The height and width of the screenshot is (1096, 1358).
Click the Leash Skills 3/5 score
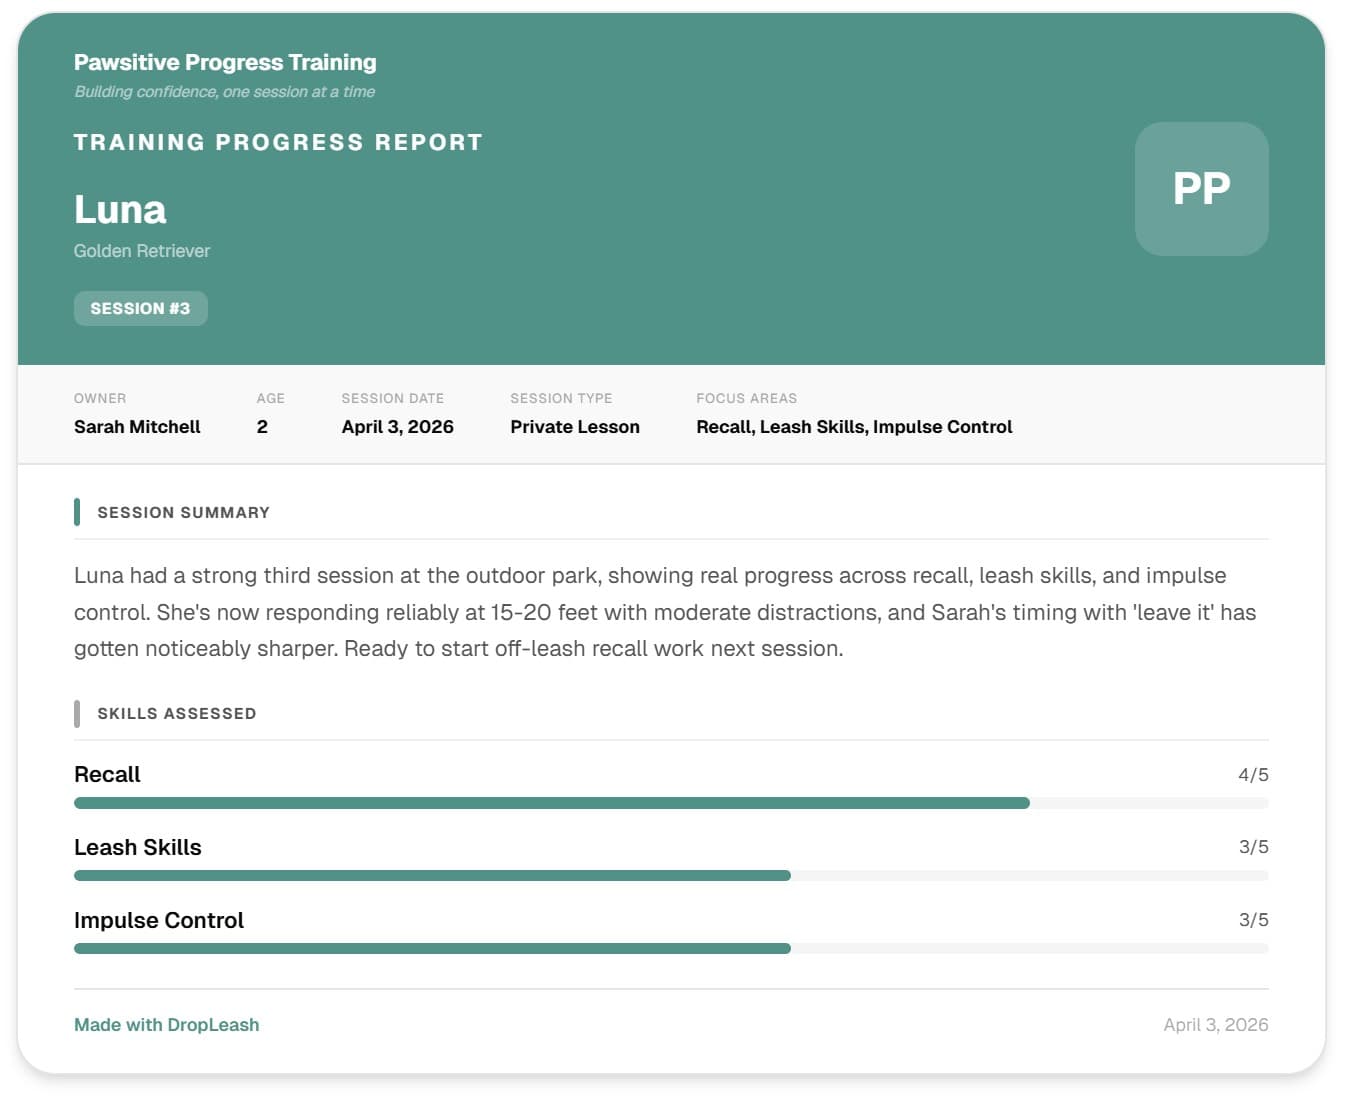point(1253,847)
